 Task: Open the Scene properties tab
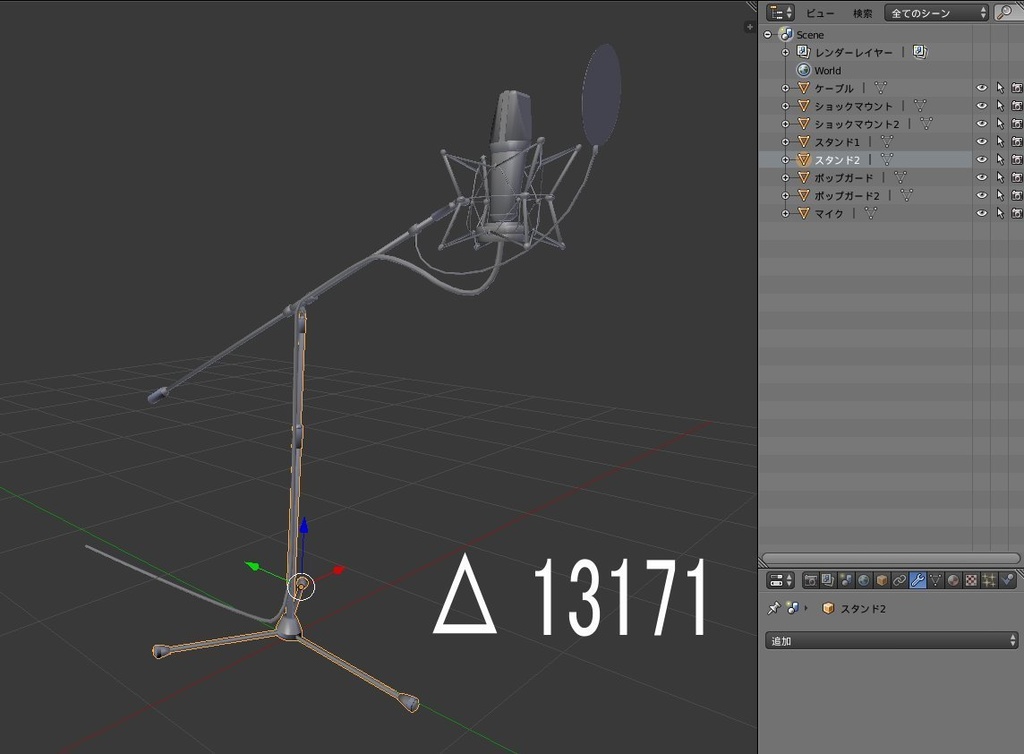tap(846, 580)
